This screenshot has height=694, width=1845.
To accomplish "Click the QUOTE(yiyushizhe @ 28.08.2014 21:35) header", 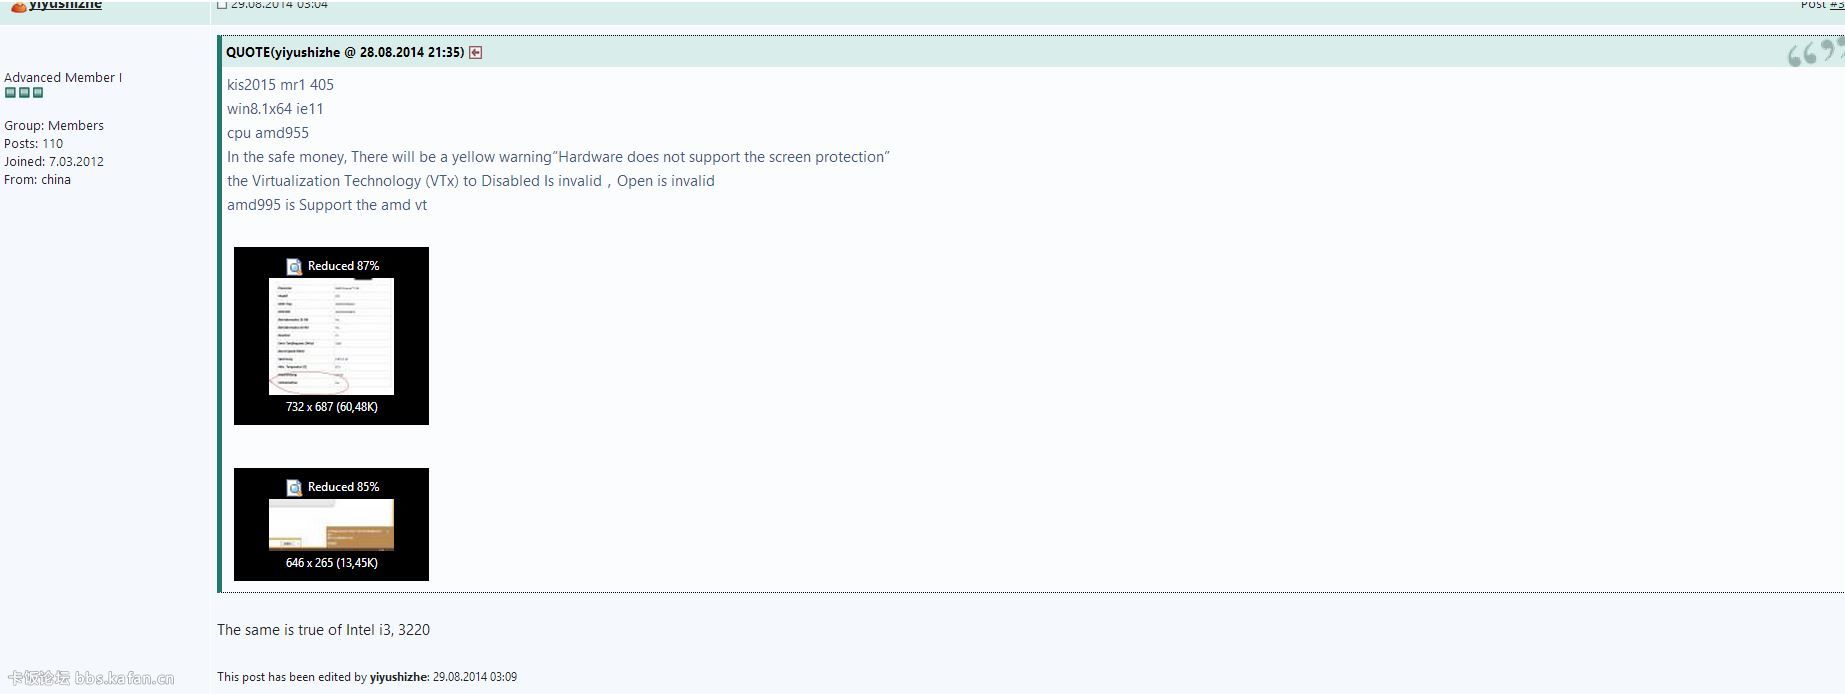I will point(345,52).
